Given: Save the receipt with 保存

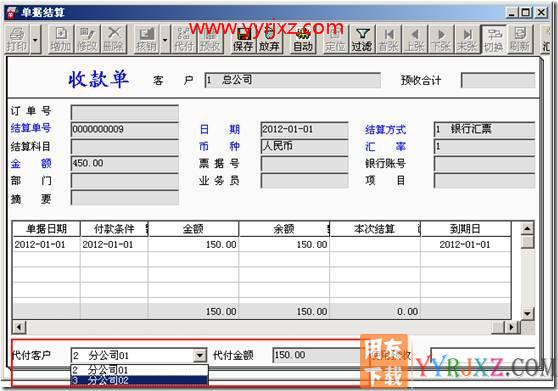Looking at the screenshot, I should (x=243, y=39).
